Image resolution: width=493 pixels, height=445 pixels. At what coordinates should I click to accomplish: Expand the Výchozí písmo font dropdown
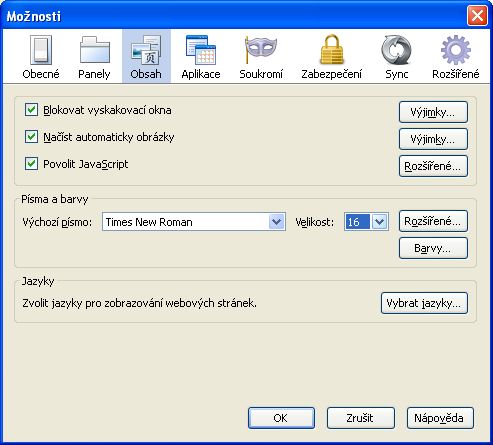pos(194,222)
